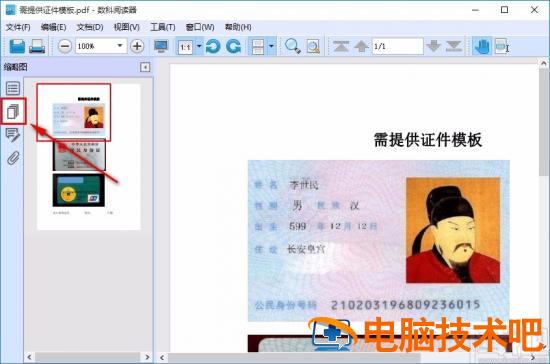Open the 文件(F) menu
The width and height of the screenshot is (550, 364).
coord(18,27)
